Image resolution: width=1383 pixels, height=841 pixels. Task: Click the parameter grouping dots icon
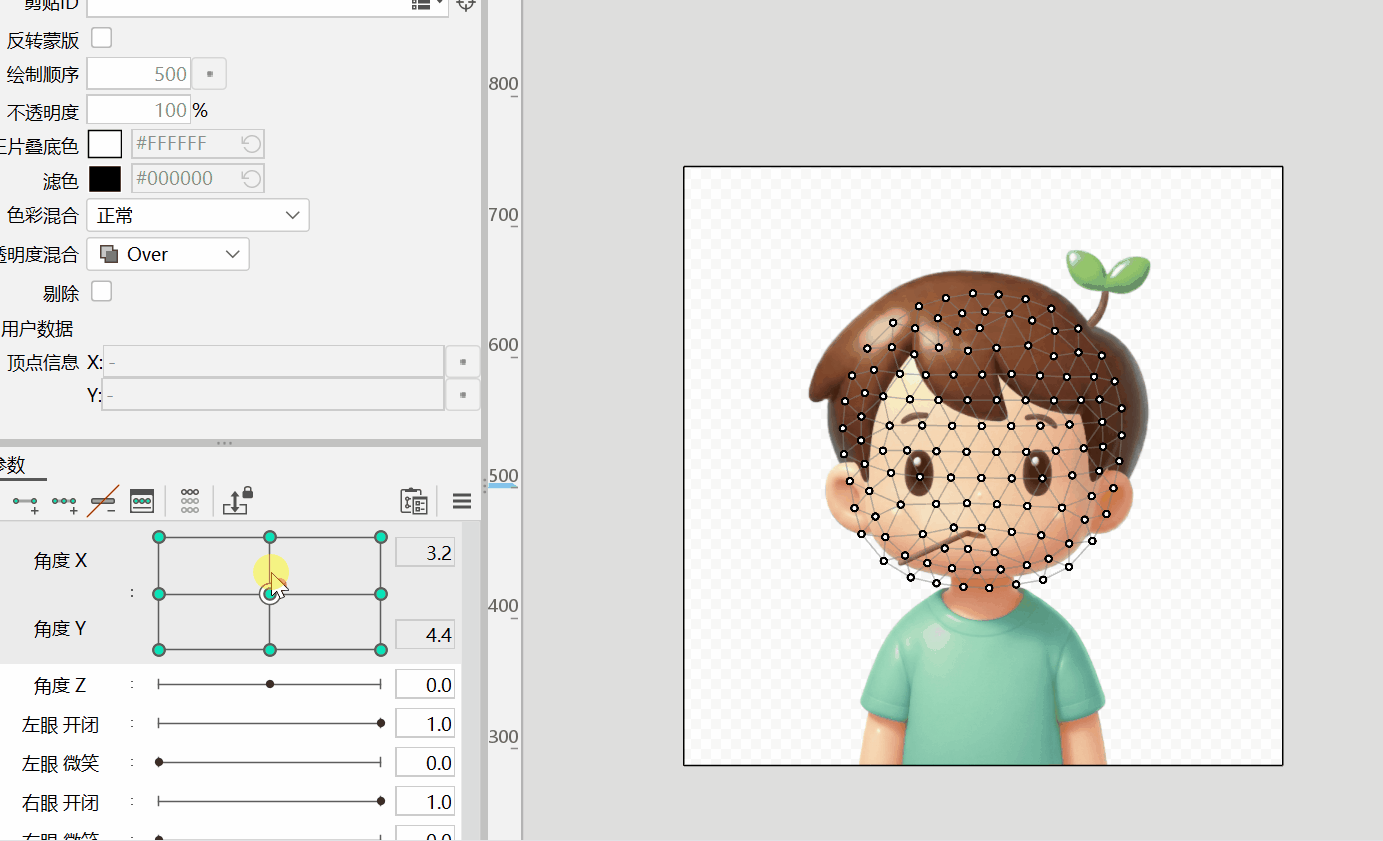[189, 501]
